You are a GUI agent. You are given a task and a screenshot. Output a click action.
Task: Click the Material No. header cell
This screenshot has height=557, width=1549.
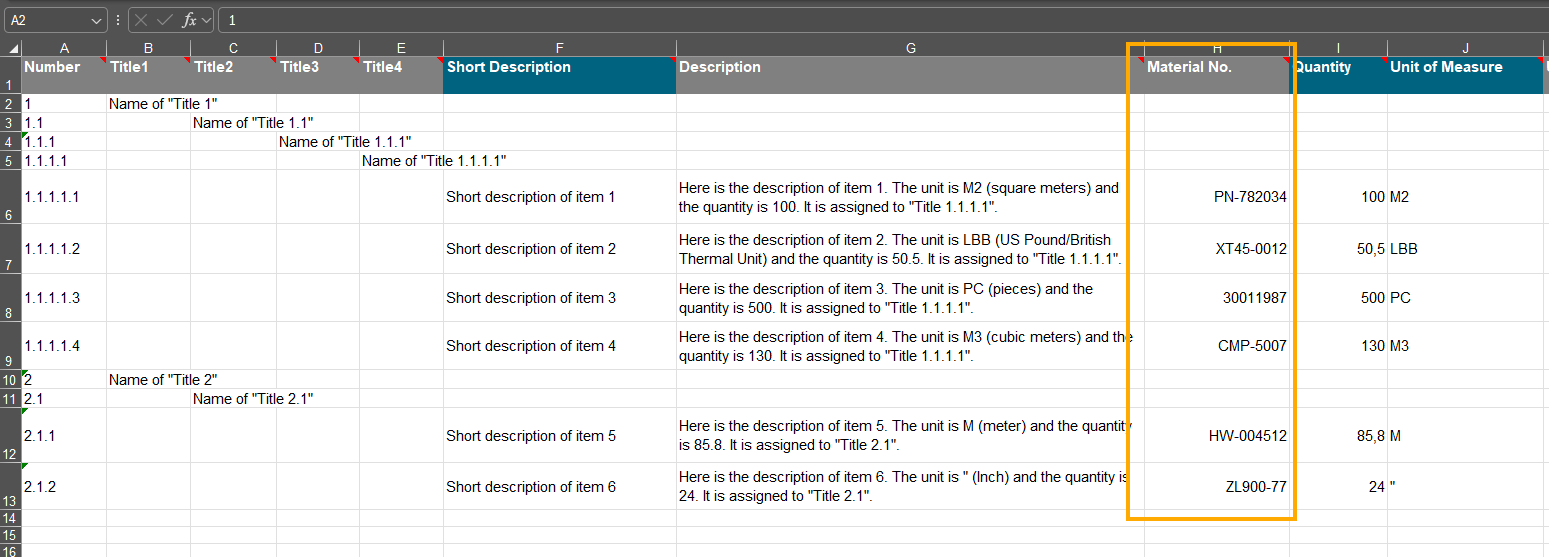pos(1216,68)
